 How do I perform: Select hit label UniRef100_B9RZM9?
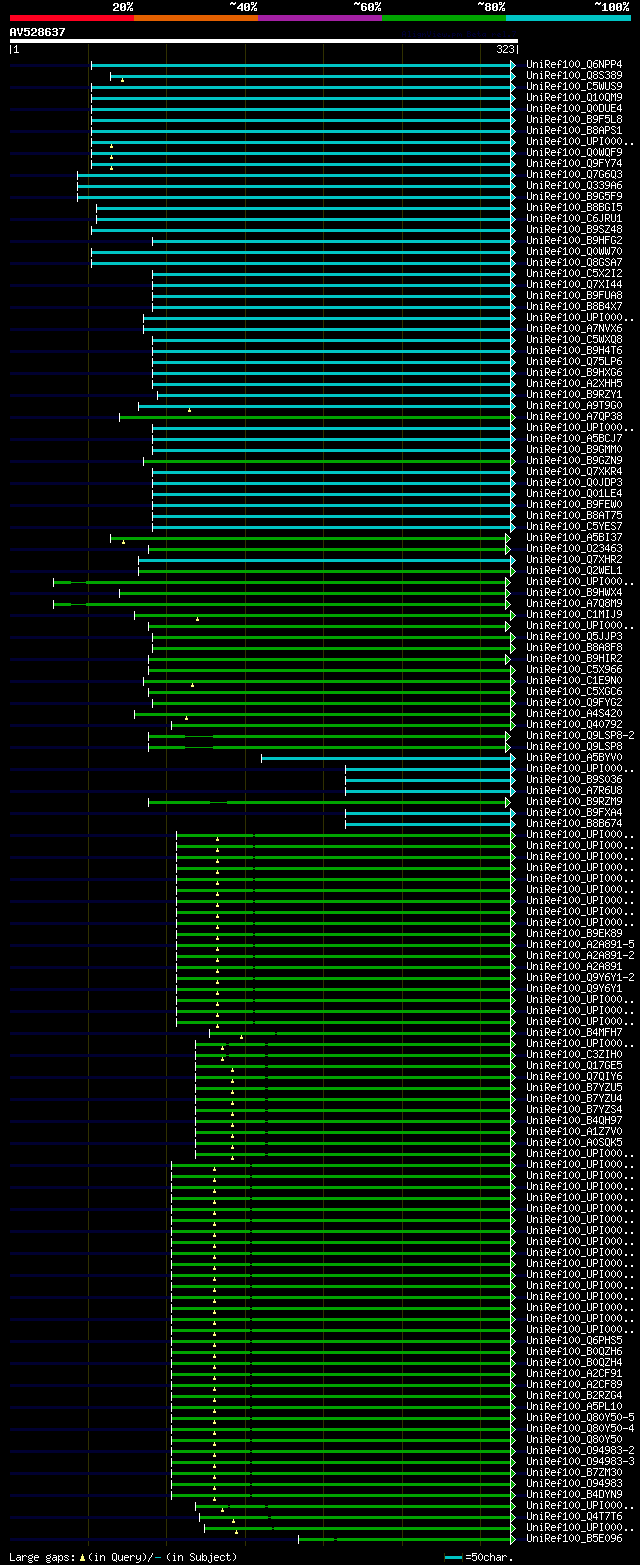[574, 802]
